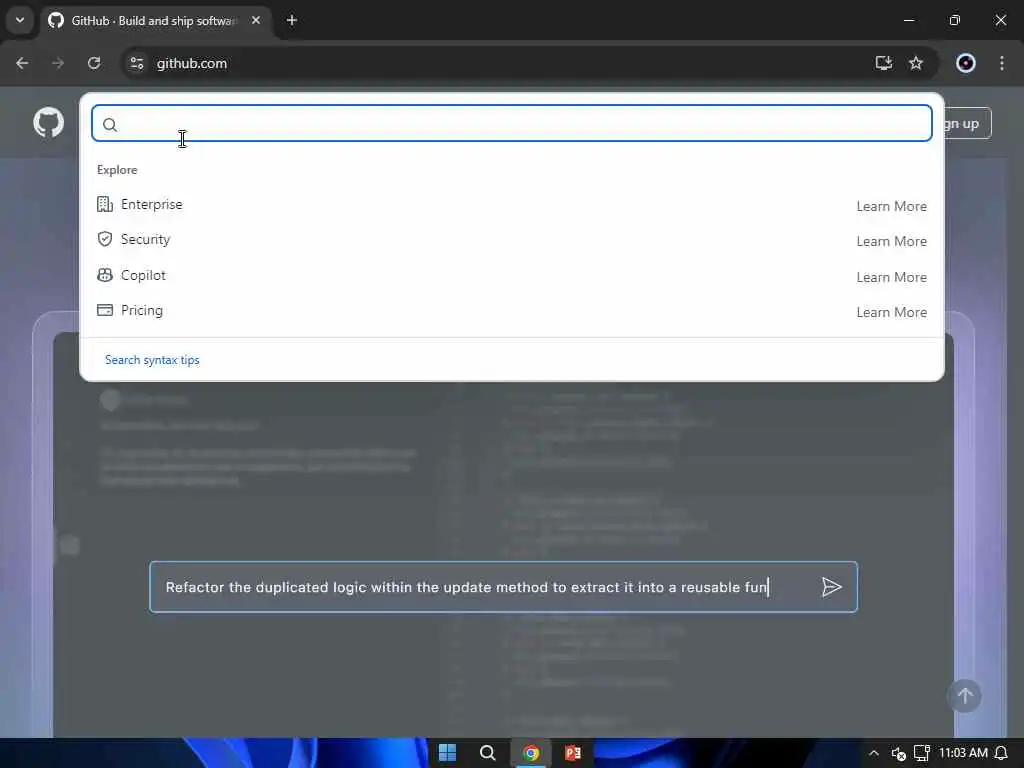Click the GitHub octocat logo
Viewport: 1024px width, 768px height.
click(x=49, y=123)
